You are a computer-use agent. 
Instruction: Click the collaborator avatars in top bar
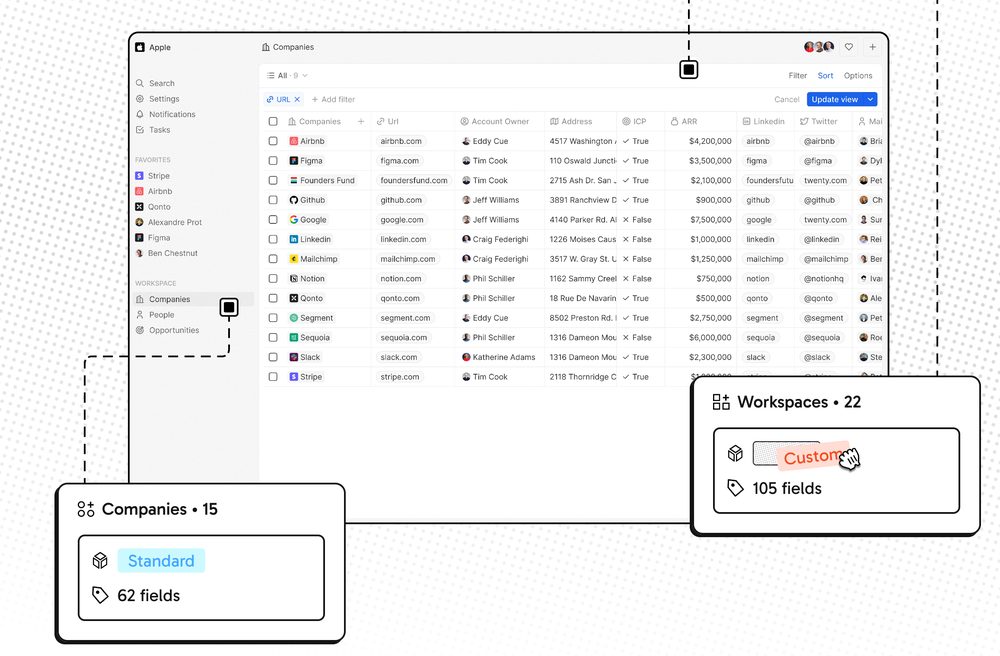tap(819, 47)
